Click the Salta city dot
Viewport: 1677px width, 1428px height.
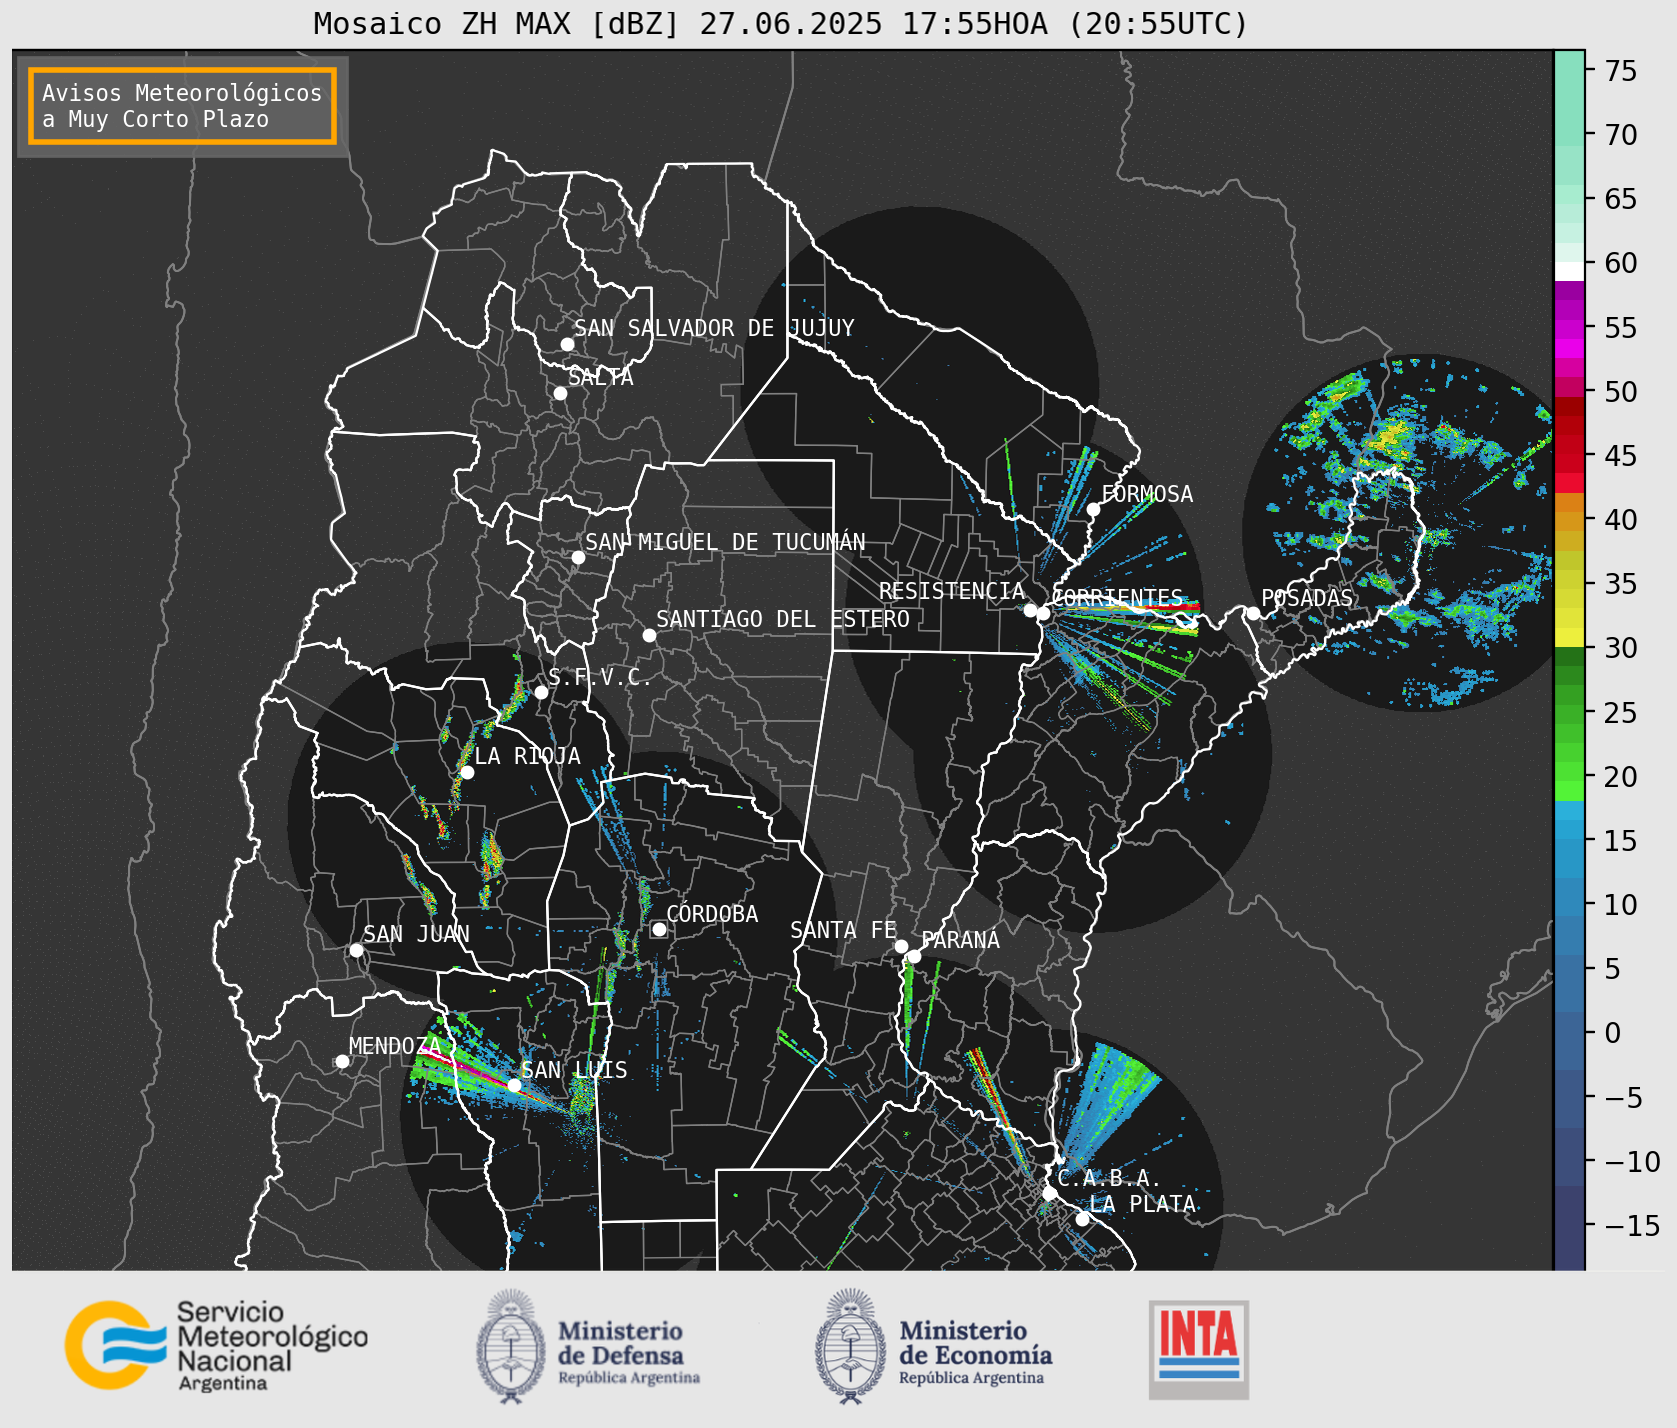[x=561, y=393]
